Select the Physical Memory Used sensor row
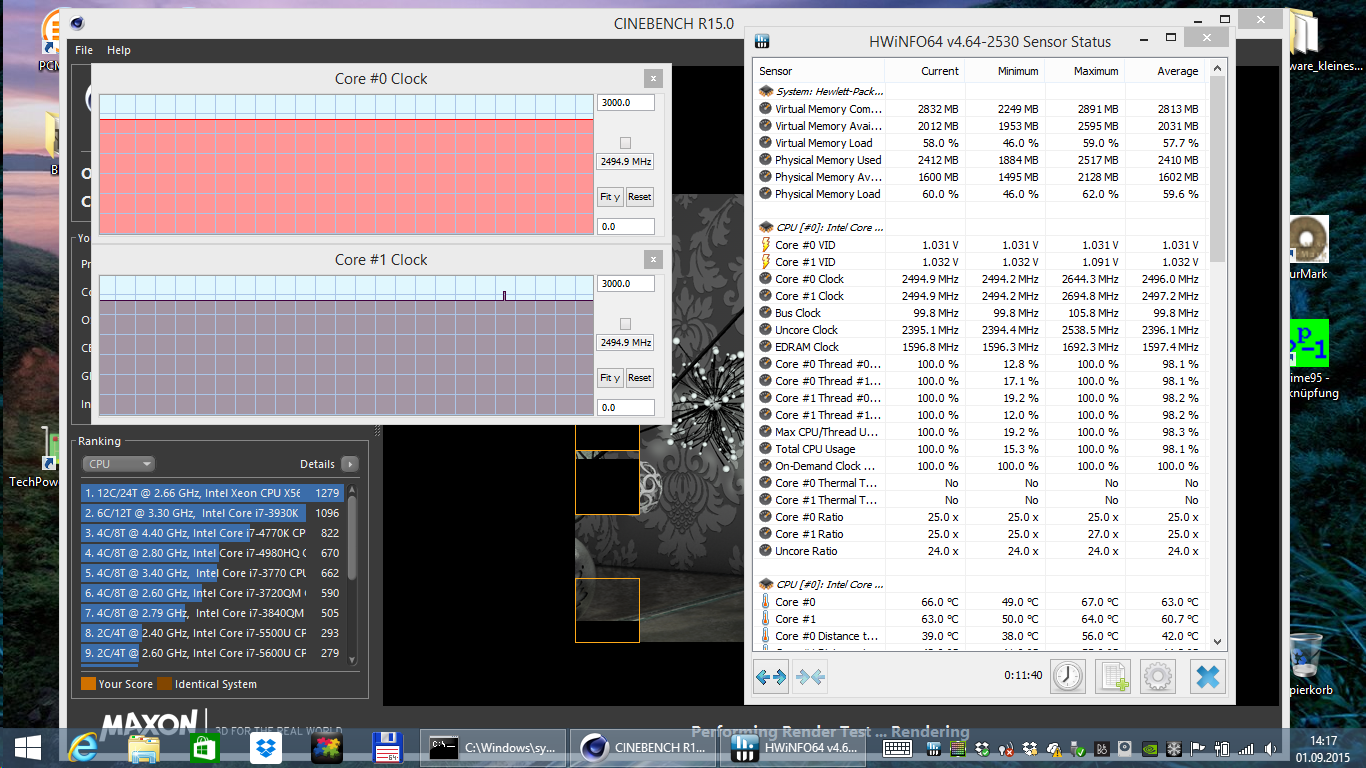1366x768 pixels. 980,160
